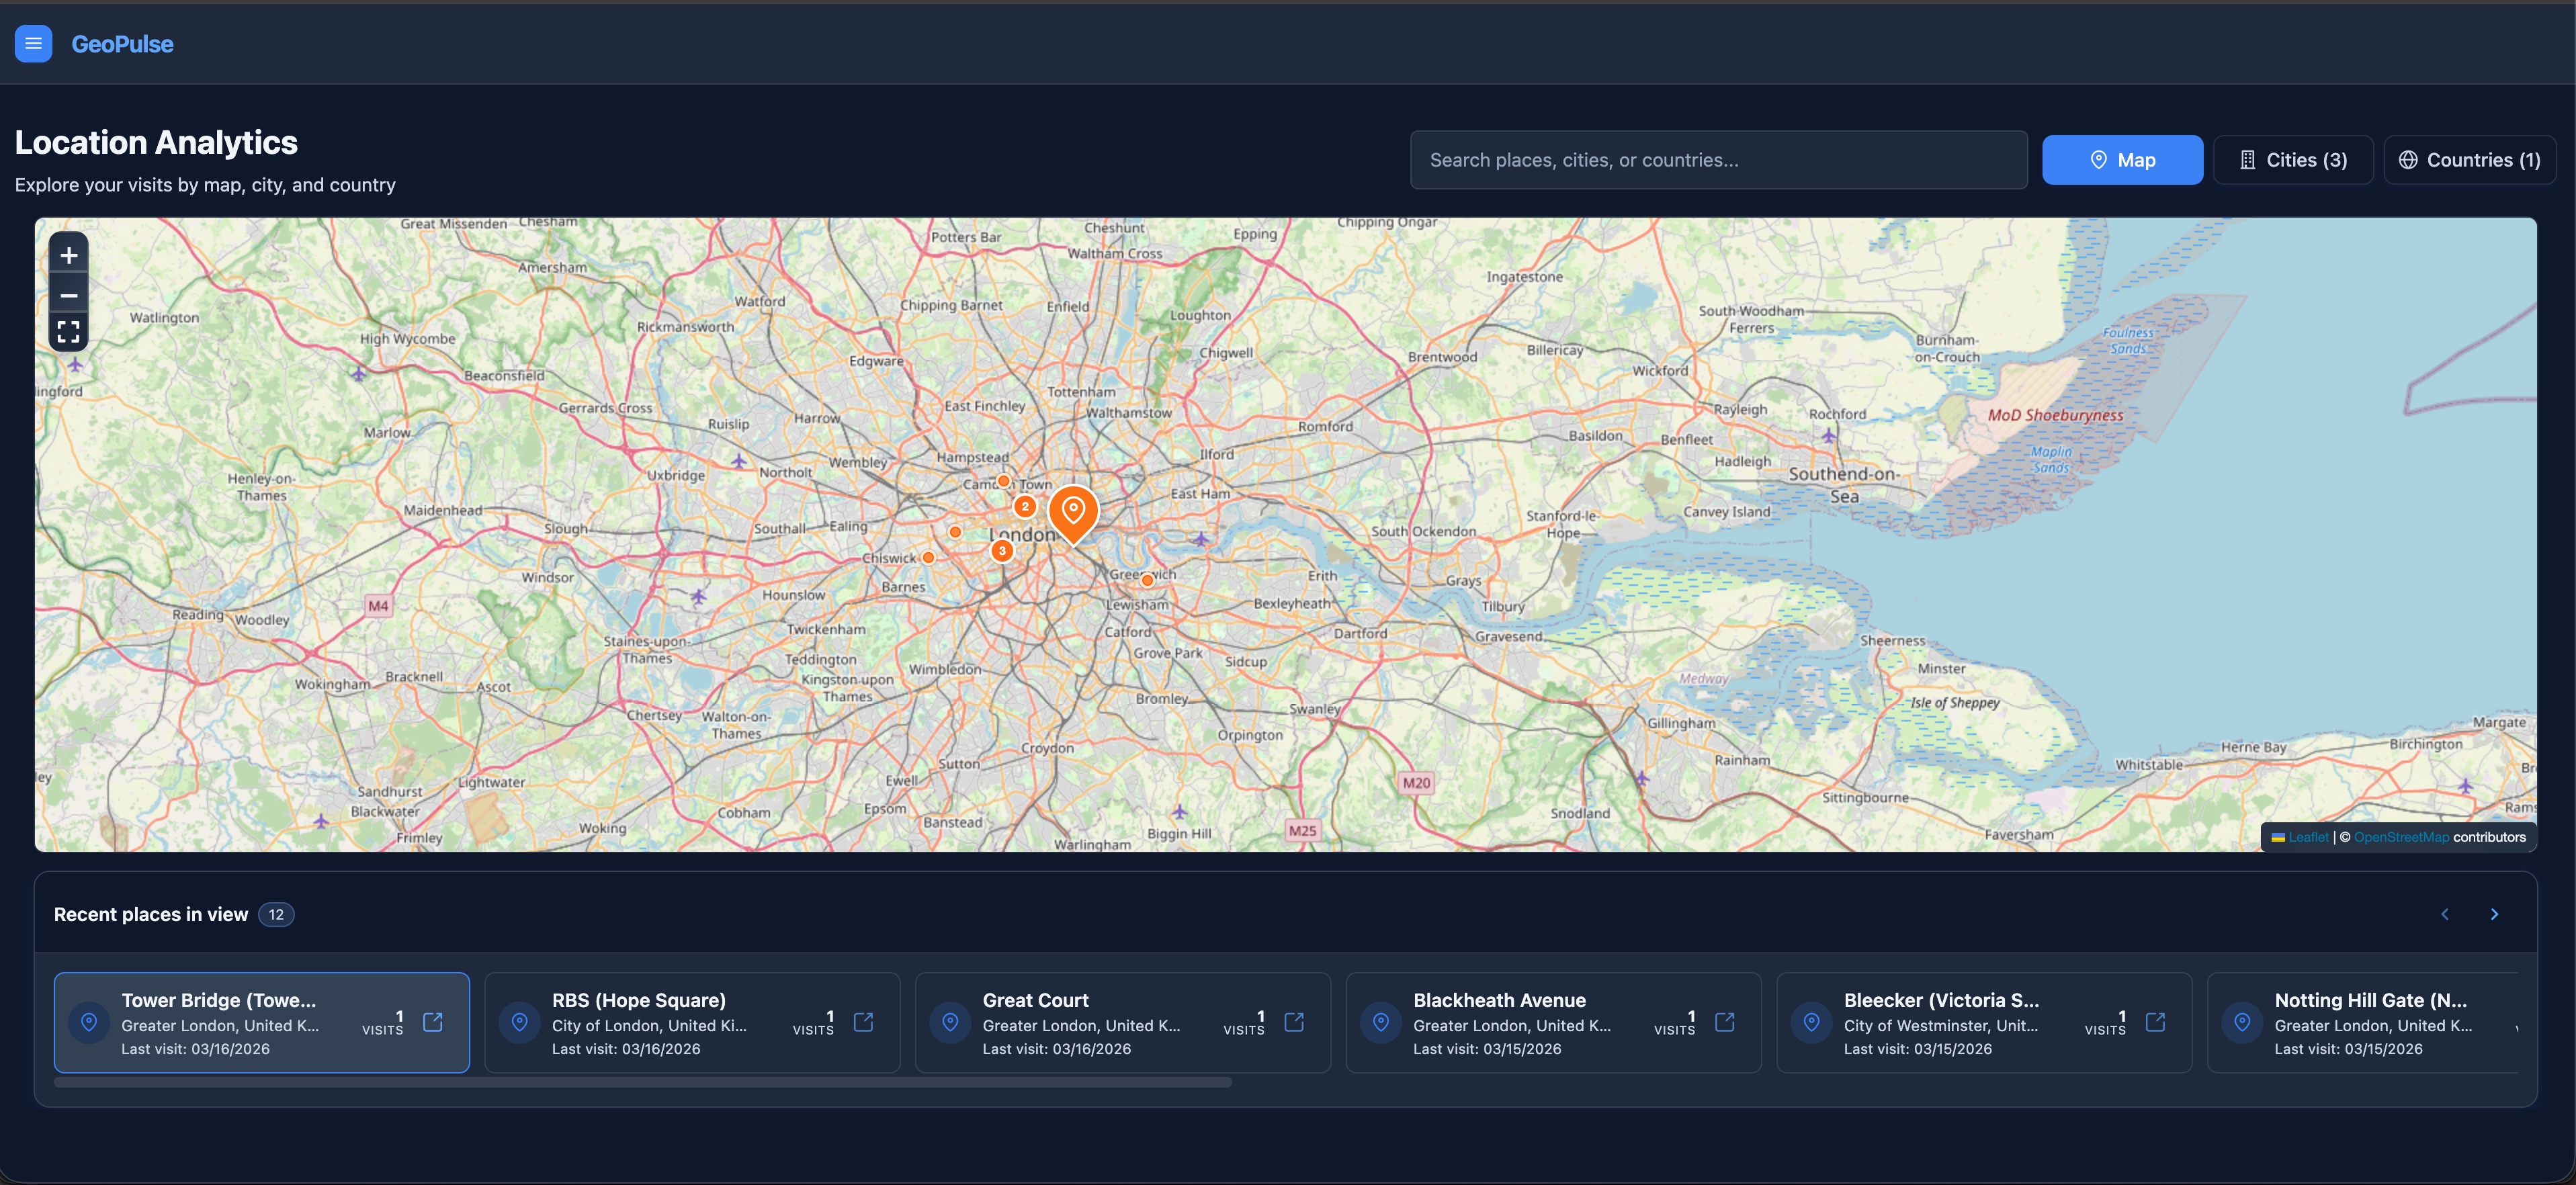This screenshot has width=2576, height=1185.
Task: Click the orange dot near Camden Town
Action: (x=1003, y=481)
